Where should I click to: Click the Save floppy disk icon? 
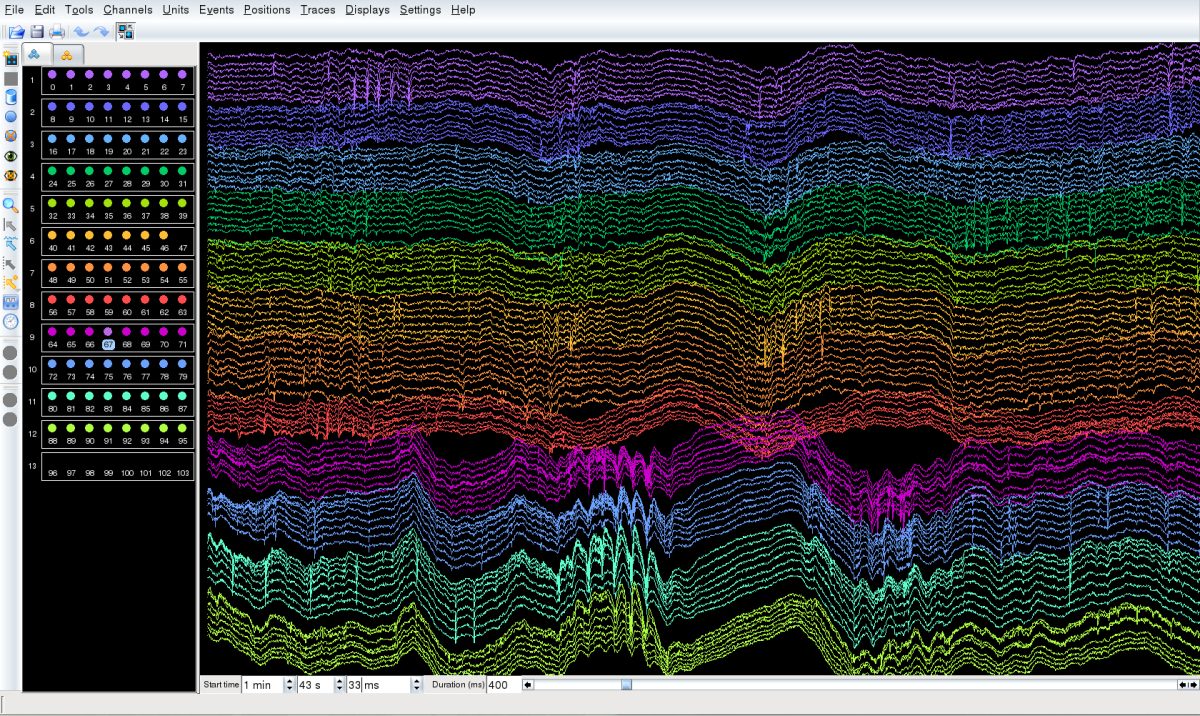37,32
